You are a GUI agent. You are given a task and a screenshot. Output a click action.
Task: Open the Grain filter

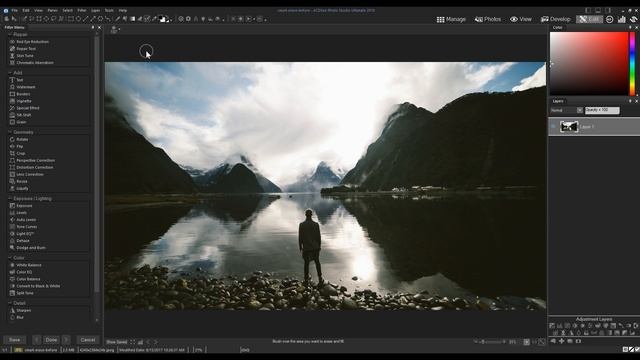pyautogui.click(x=18, y=122)
